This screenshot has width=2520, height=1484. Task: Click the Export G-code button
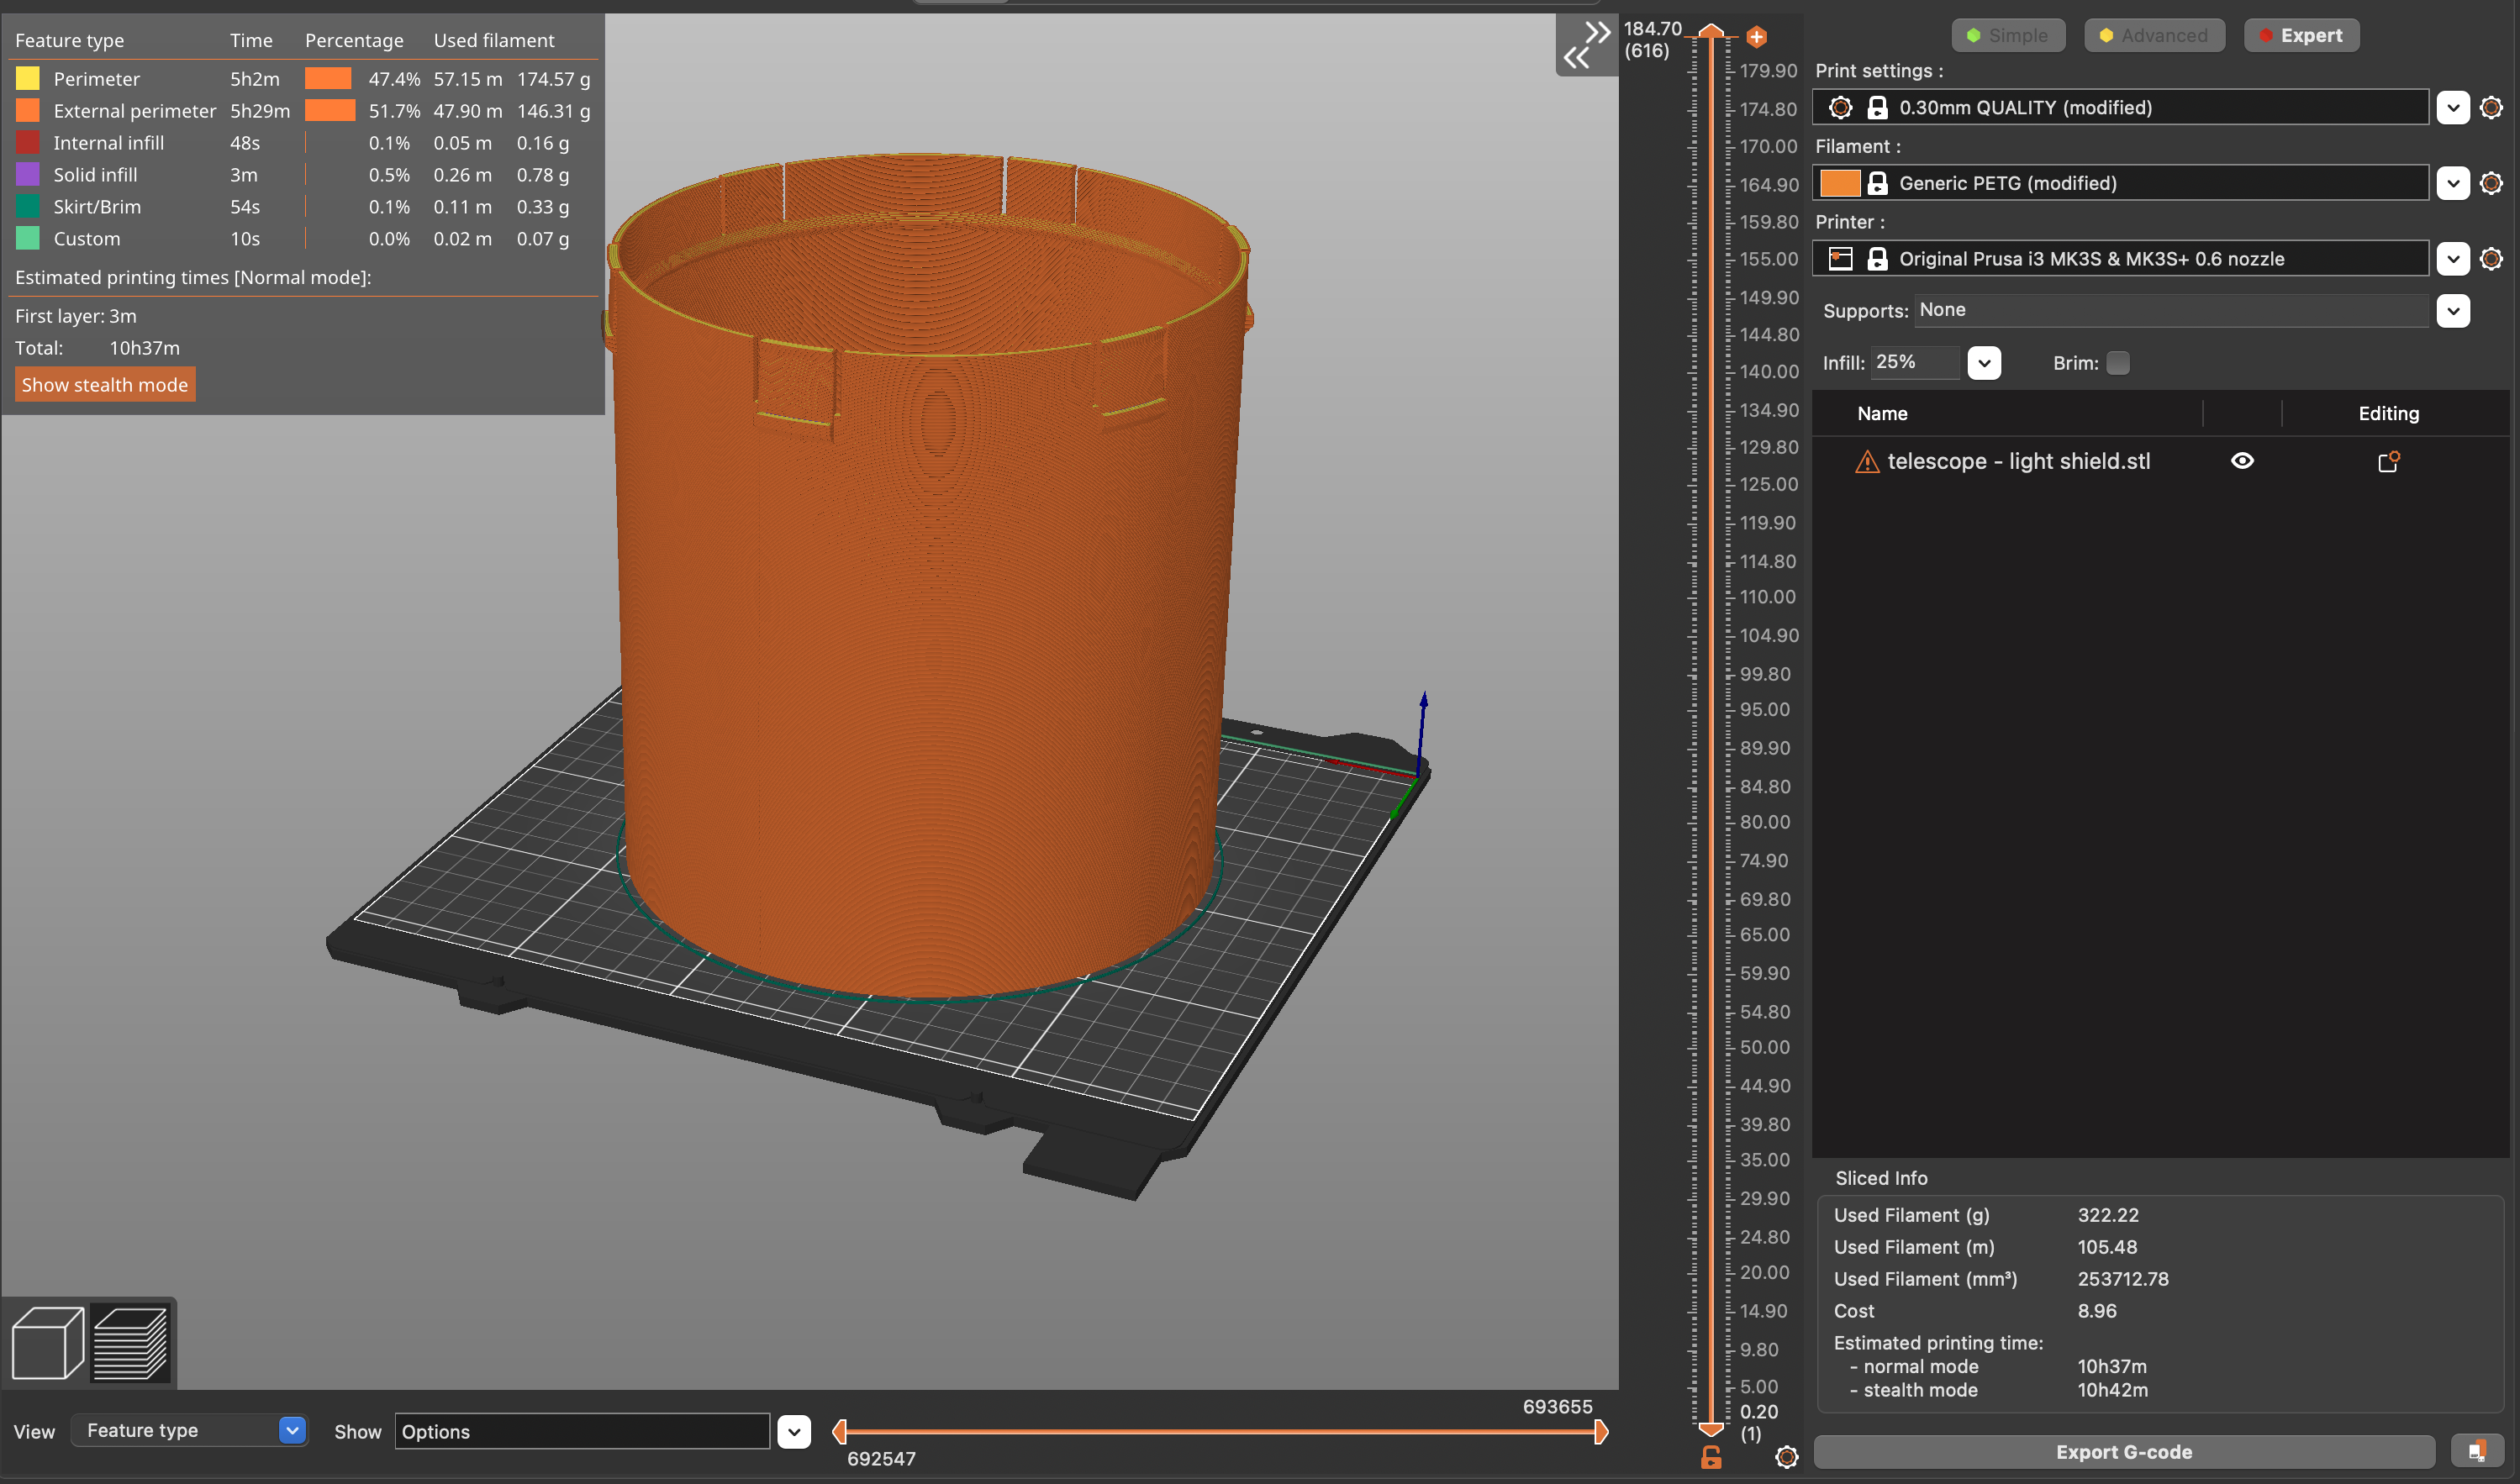click(x=2124, y=1451)
